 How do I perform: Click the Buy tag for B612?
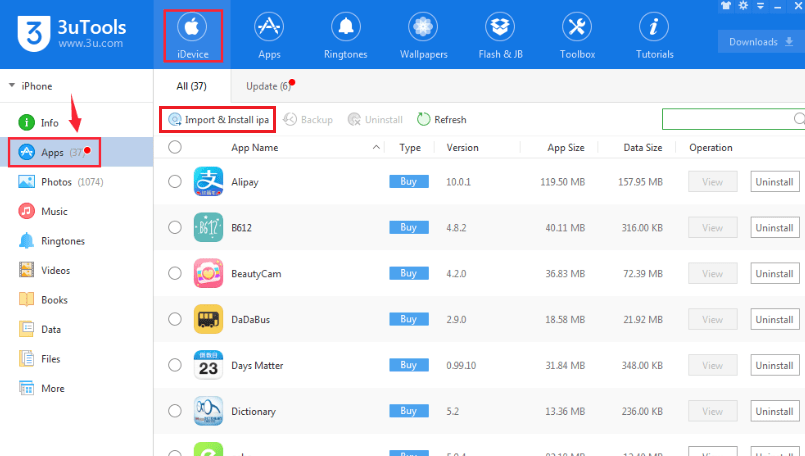(409, 227)
